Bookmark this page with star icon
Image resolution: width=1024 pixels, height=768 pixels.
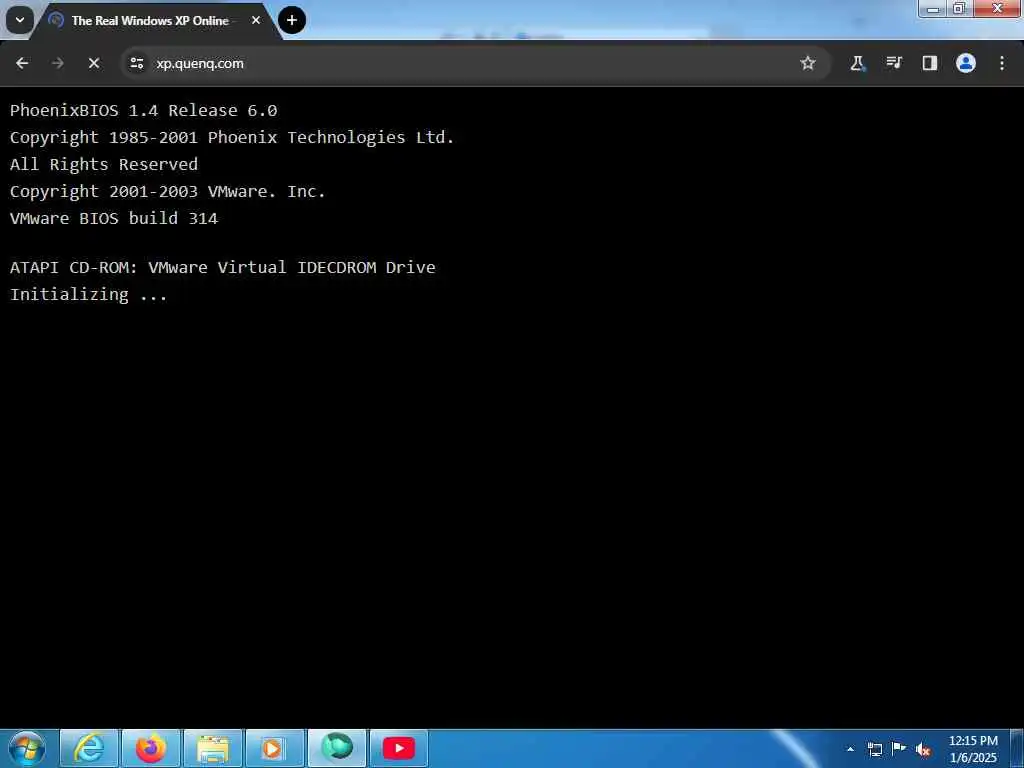point(808,63)
